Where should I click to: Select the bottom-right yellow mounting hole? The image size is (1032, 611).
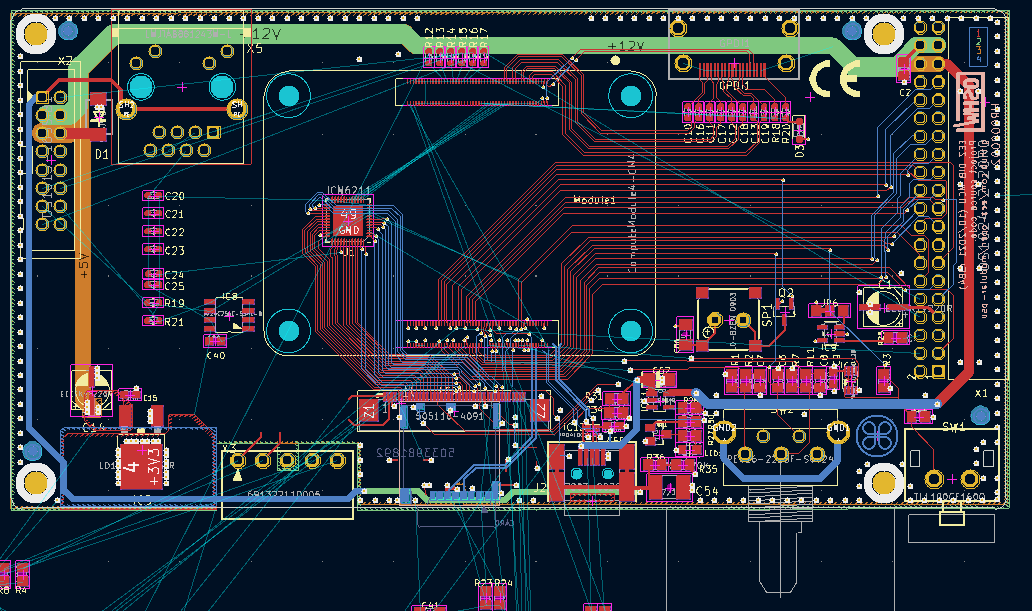click(884, 482)
